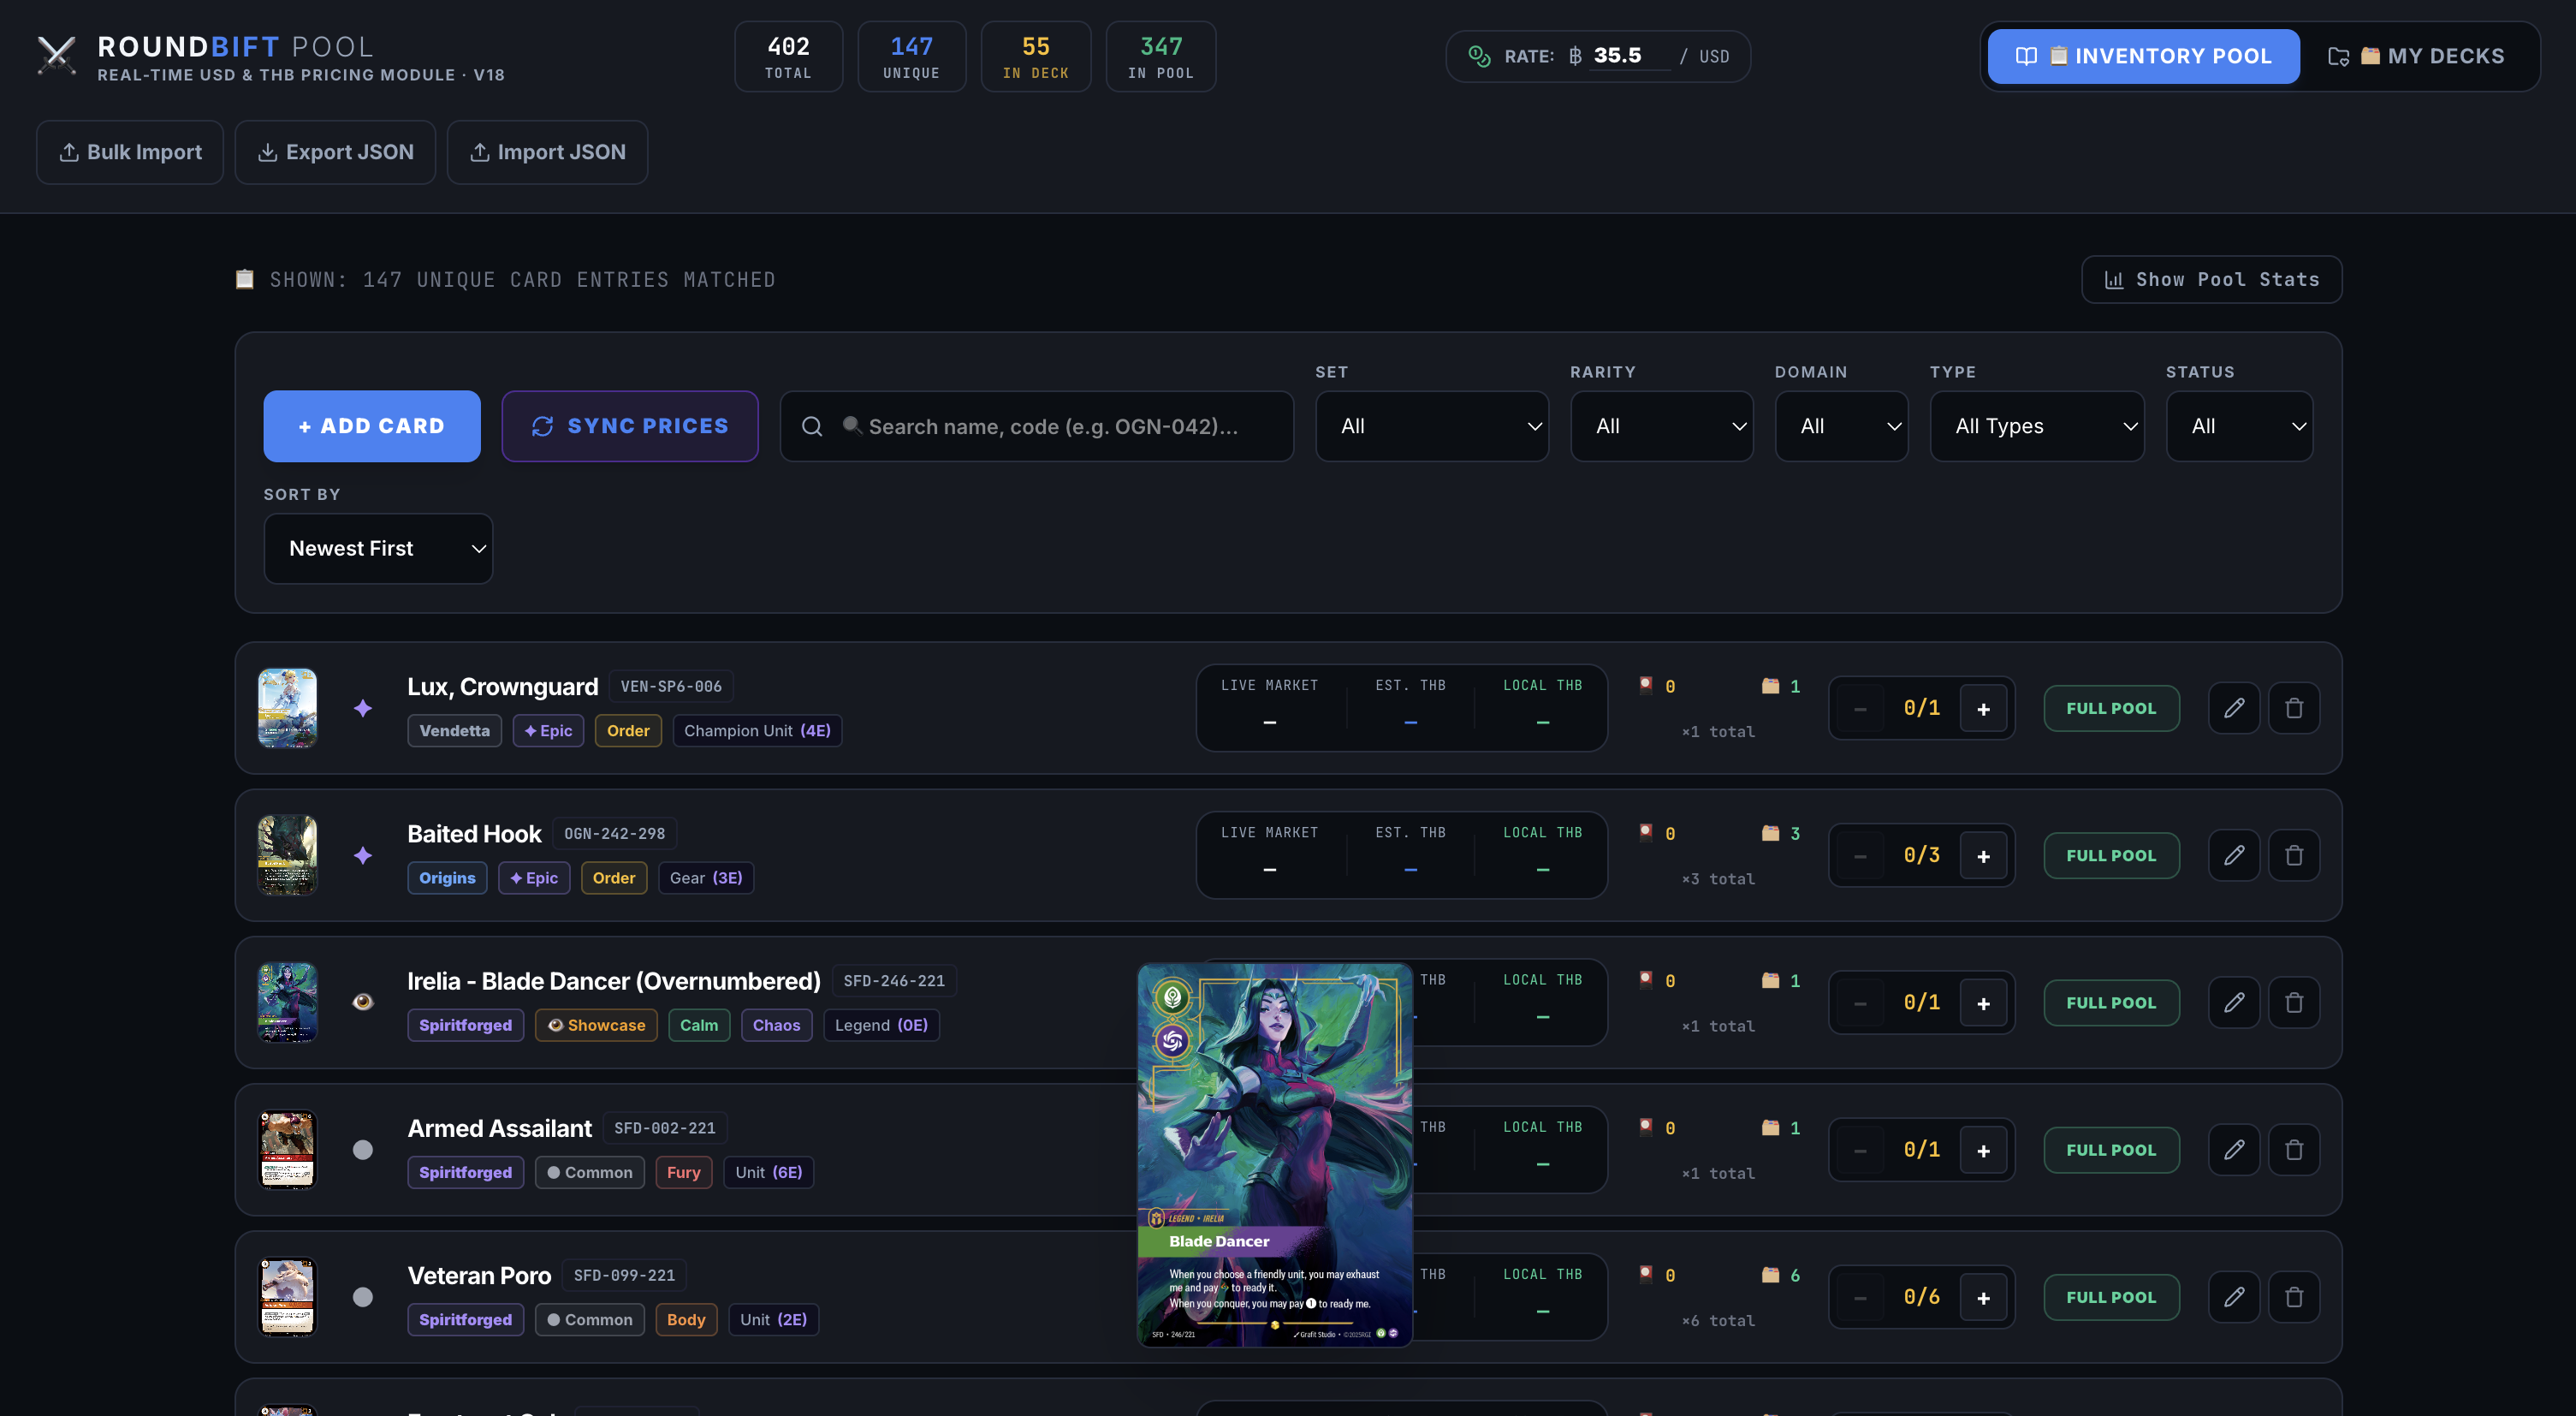Delete the Irelia - Blade Dancer card

tap(2294, 1002)
